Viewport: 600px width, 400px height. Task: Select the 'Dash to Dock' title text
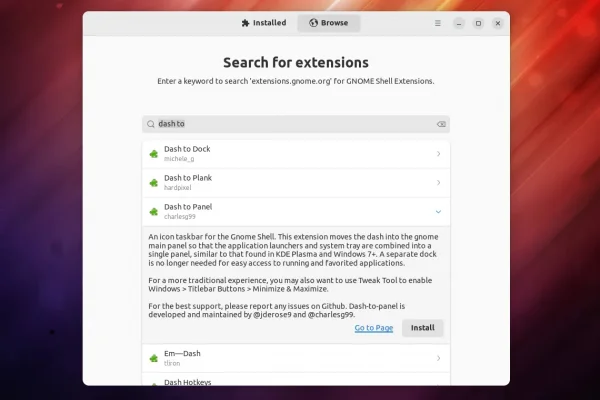click(187, 149)
